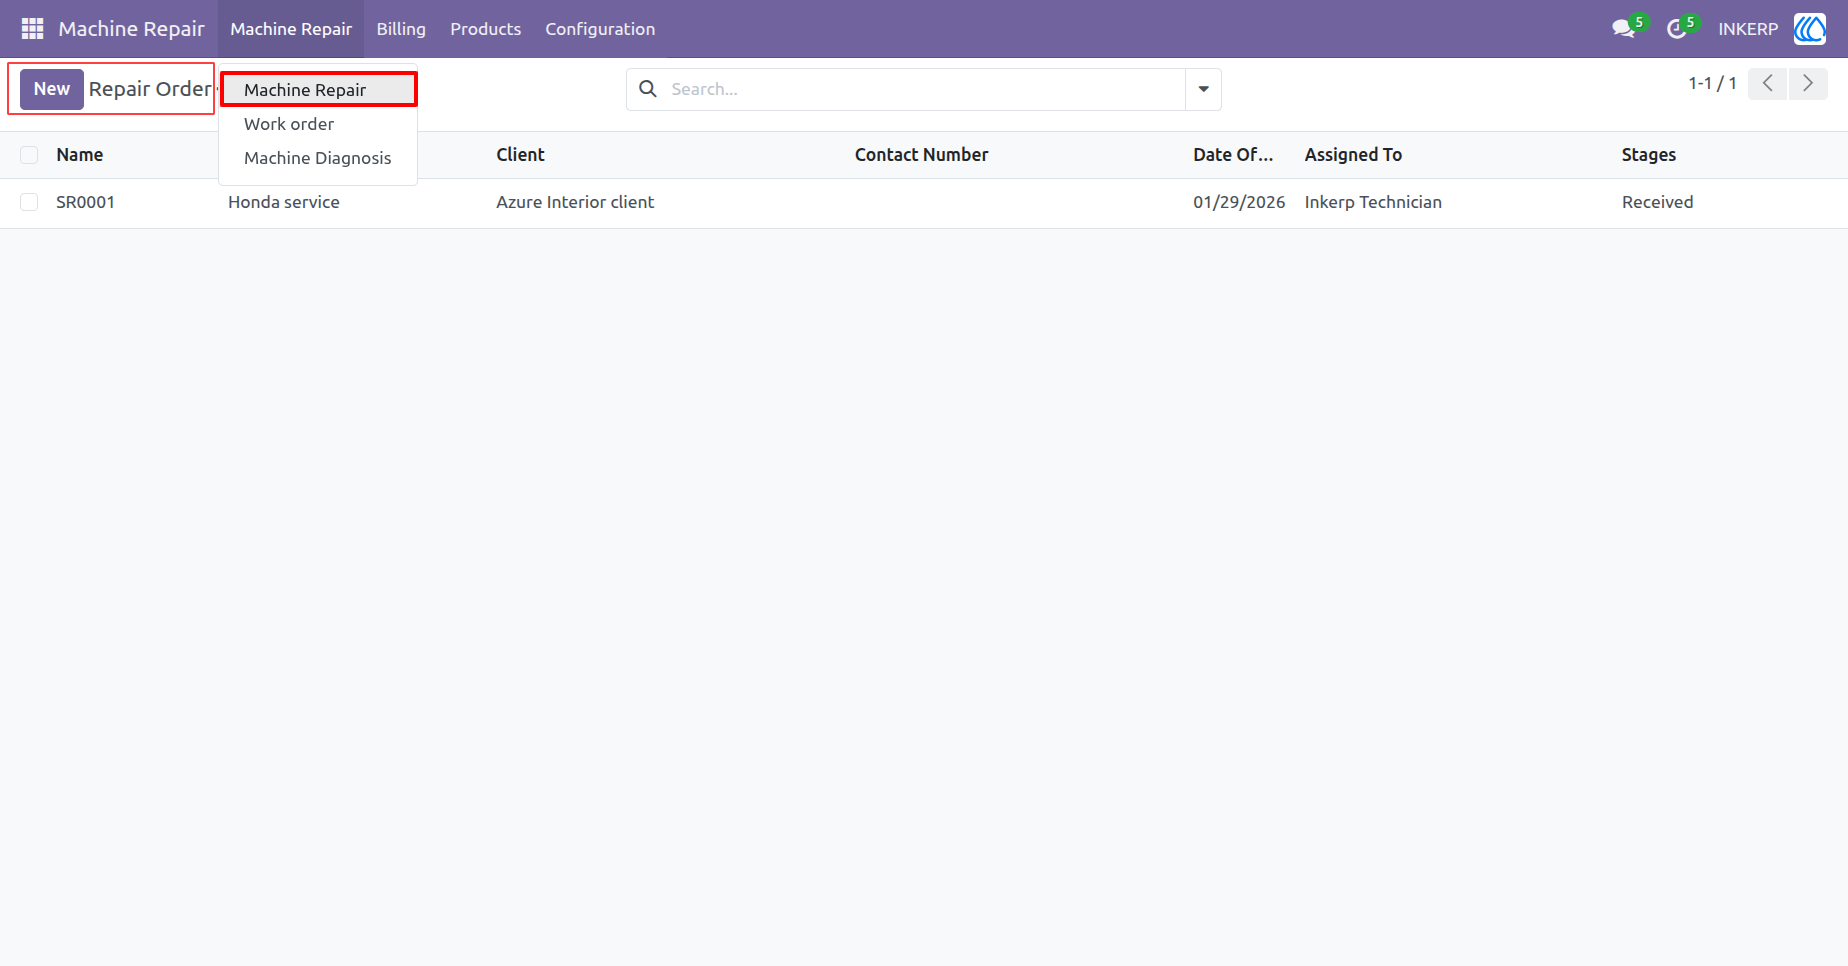
Task: Go to previous page arrow
Action: pyautogui.click(x=1768, y=83)
